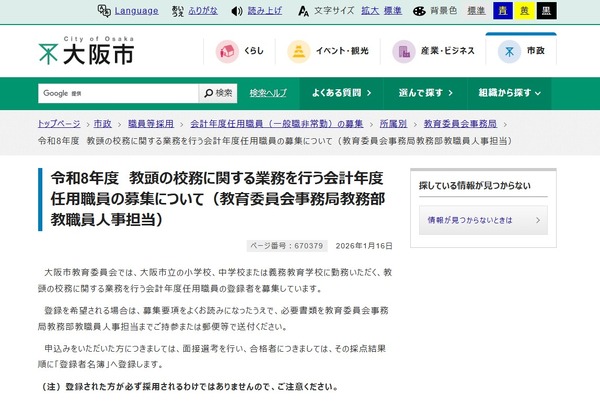This screenshot has width=600, height=407.
Task: Open 市政 breadcrumb link
Action: pos(103,124)
